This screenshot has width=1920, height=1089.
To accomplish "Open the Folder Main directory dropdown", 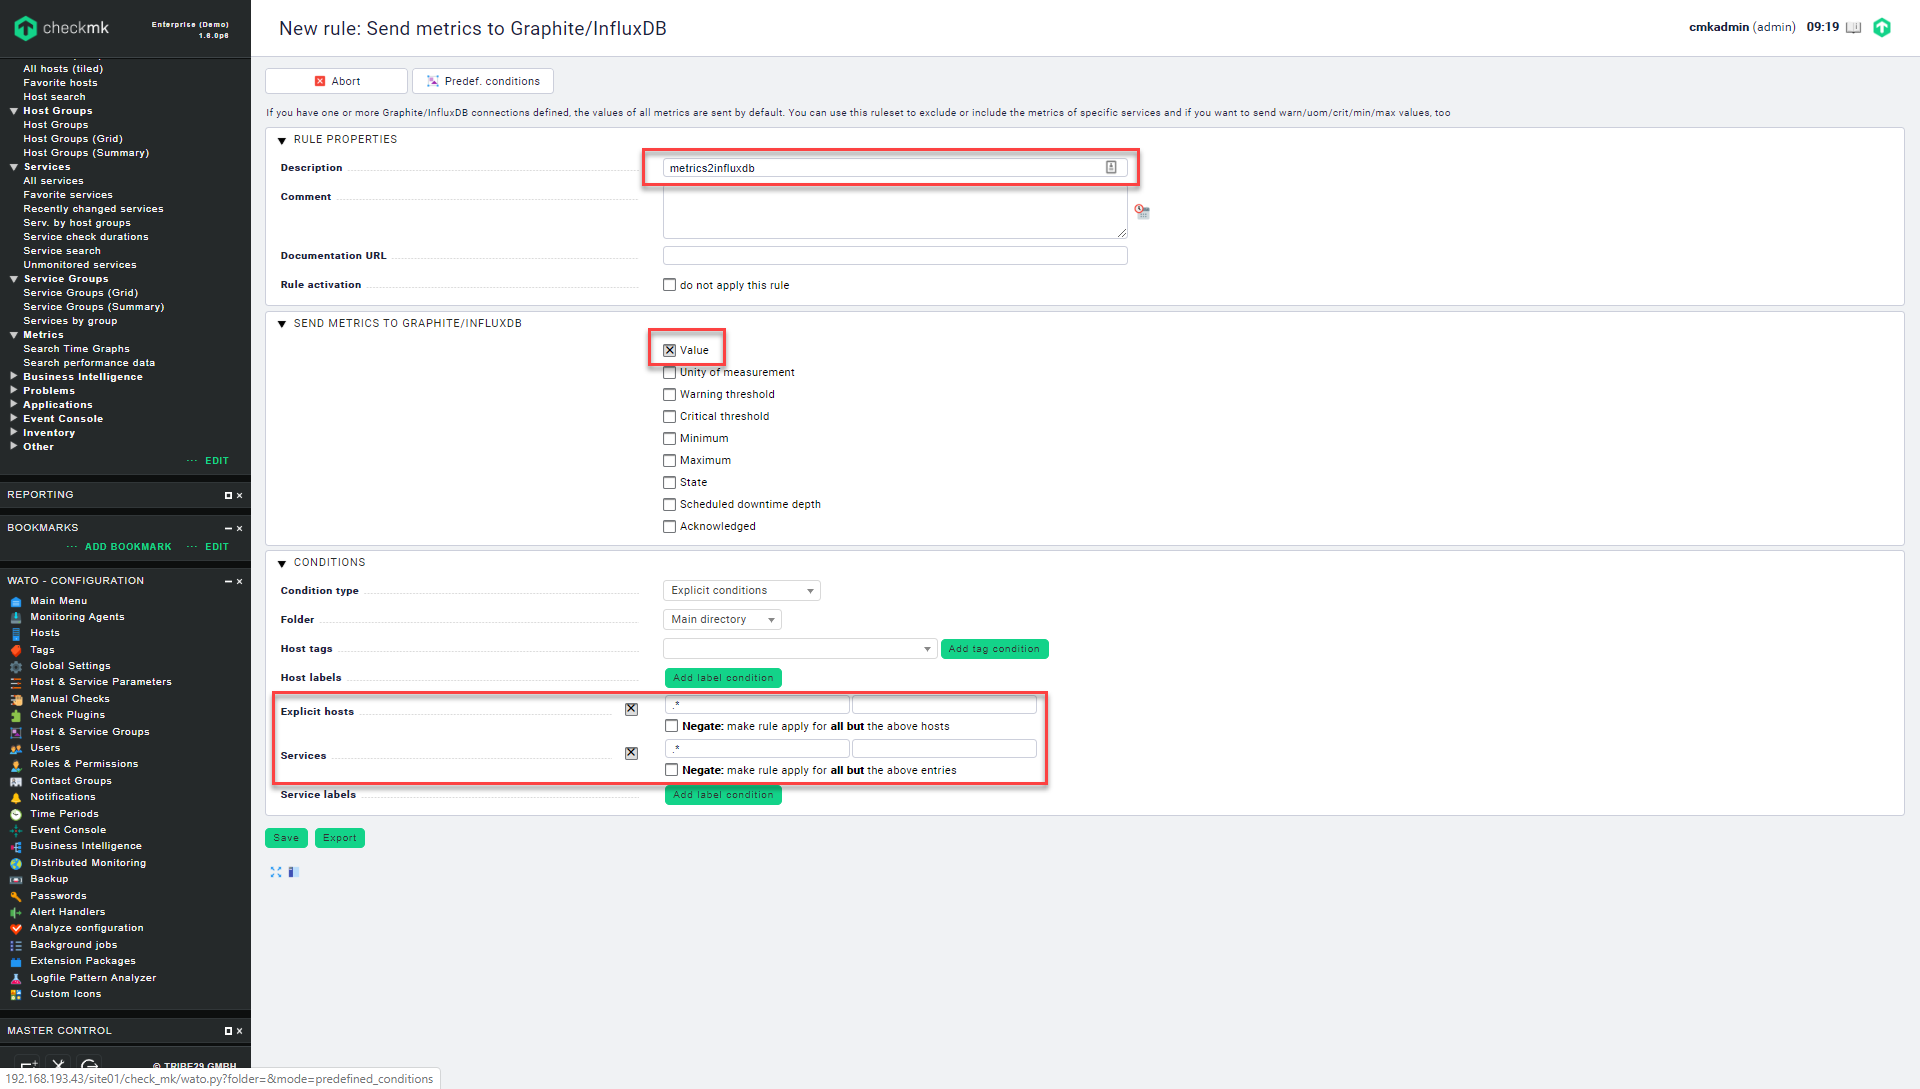I will pos(721,620).
